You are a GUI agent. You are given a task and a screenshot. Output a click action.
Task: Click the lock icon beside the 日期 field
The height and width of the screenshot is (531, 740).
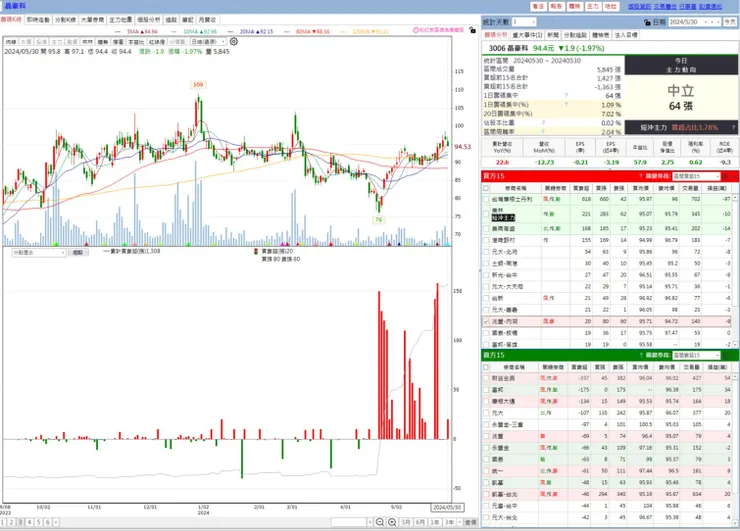647,22
